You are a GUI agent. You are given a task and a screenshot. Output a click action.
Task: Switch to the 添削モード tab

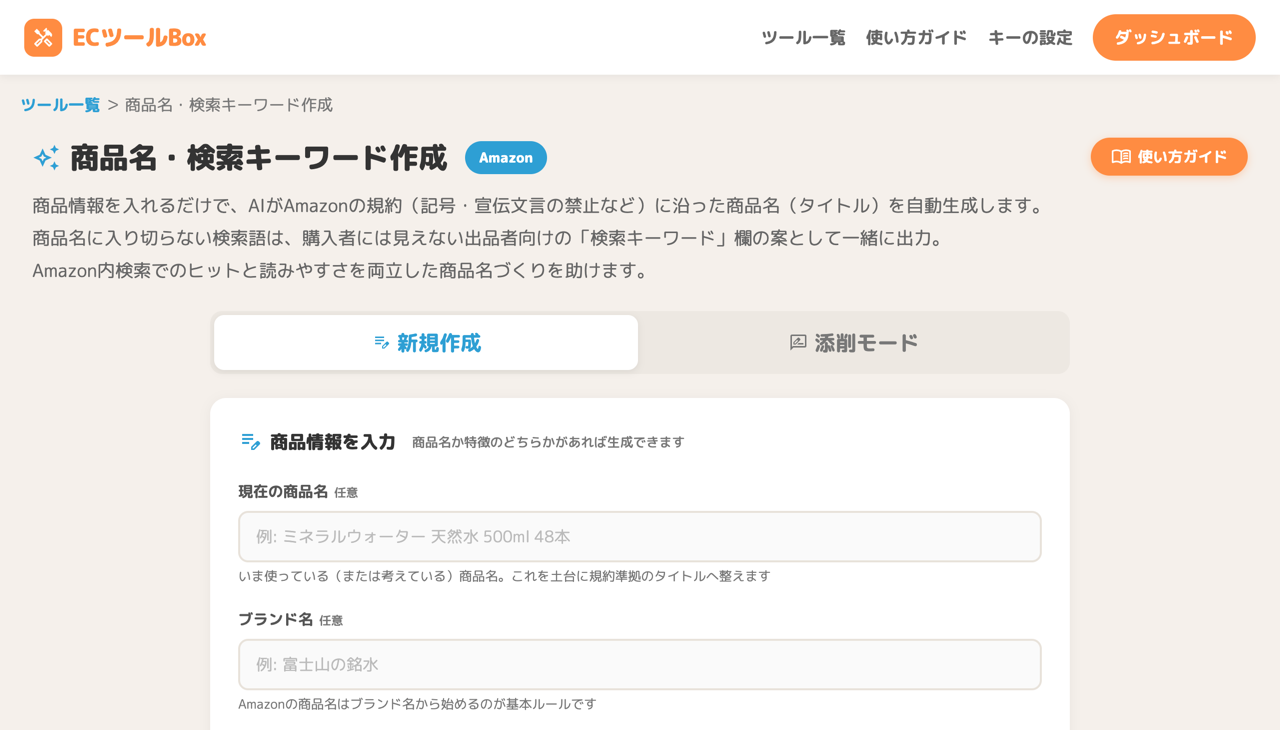(x=853, y=343)
